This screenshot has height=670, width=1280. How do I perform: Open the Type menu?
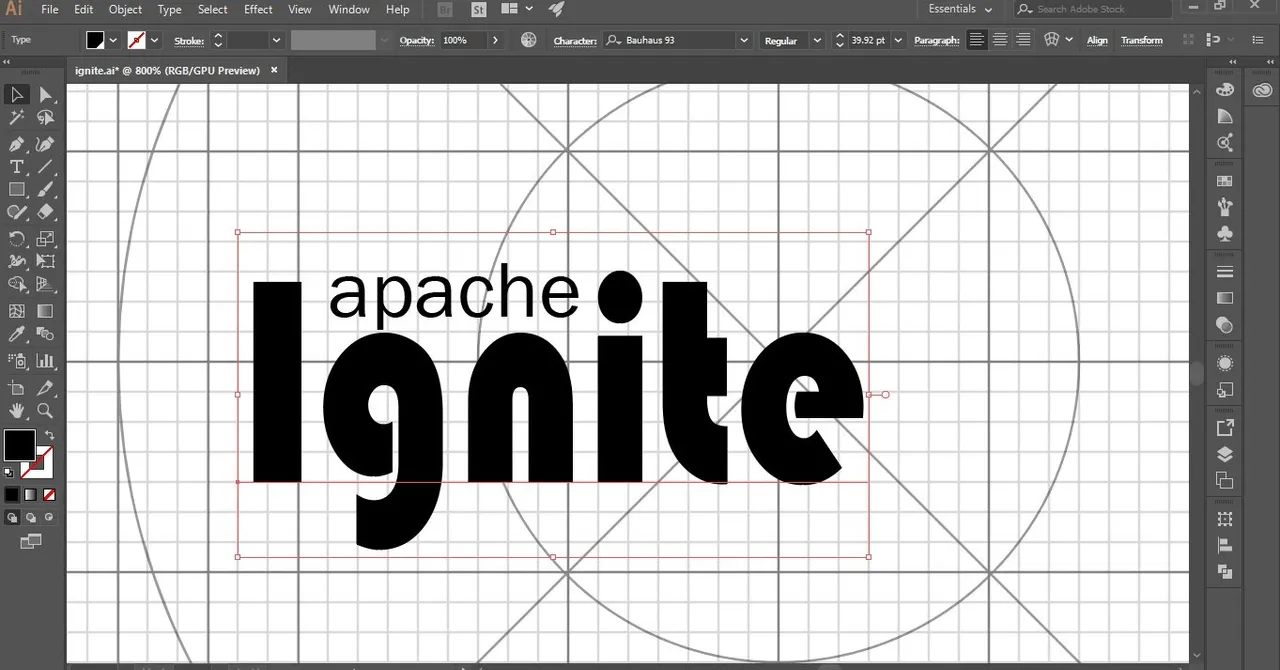pyautogui.click(x=169, y=9)
